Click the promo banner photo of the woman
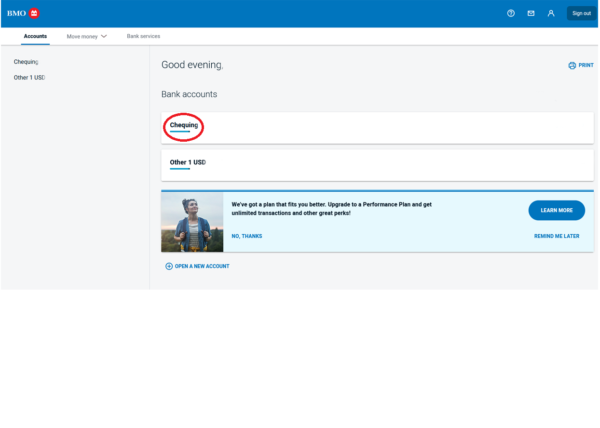Viewport: 600px width, 428px height. 192,221
